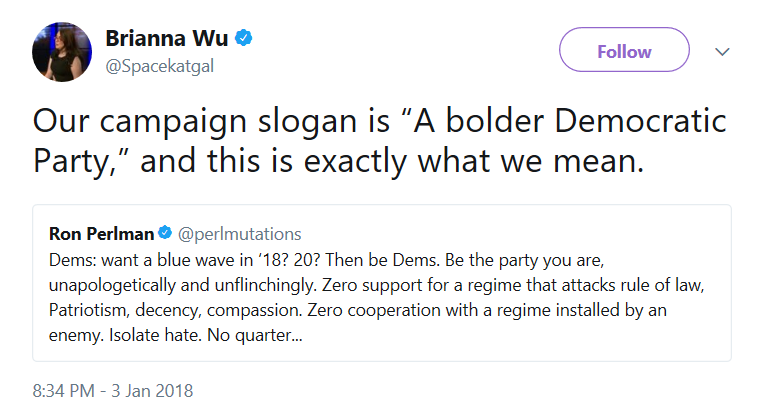Select the word 'Democratic' in the main tweet
This screenshot has width=777, height=417.
click(640, 120)
